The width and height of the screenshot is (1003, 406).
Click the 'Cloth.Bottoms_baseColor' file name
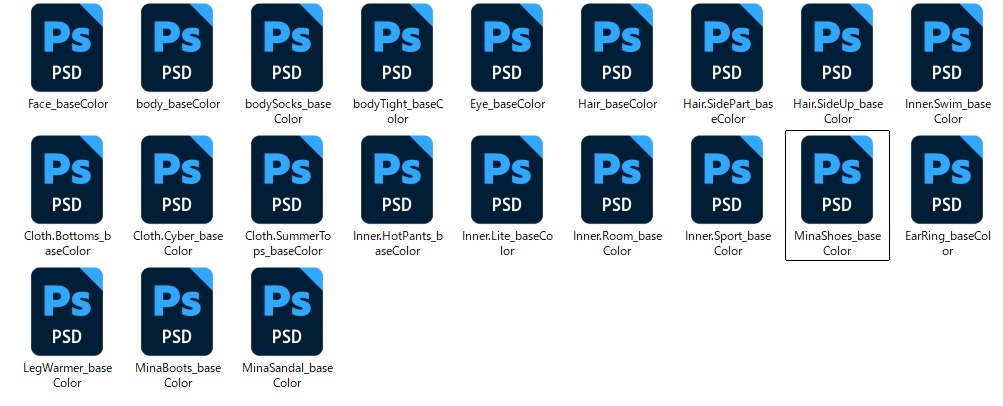[x=68, y=244]
